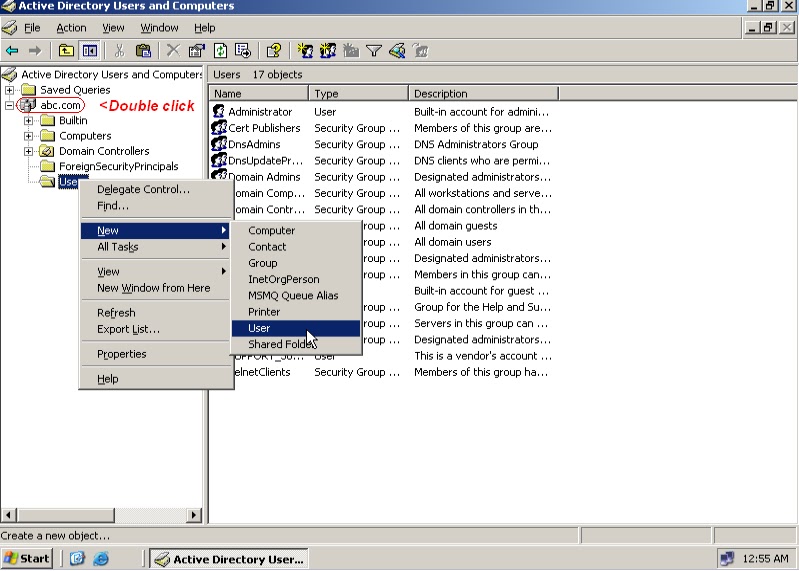The image size is (799, 571).
Task: Click tree pane scrollbar left arrow
Action: (8, 515)
